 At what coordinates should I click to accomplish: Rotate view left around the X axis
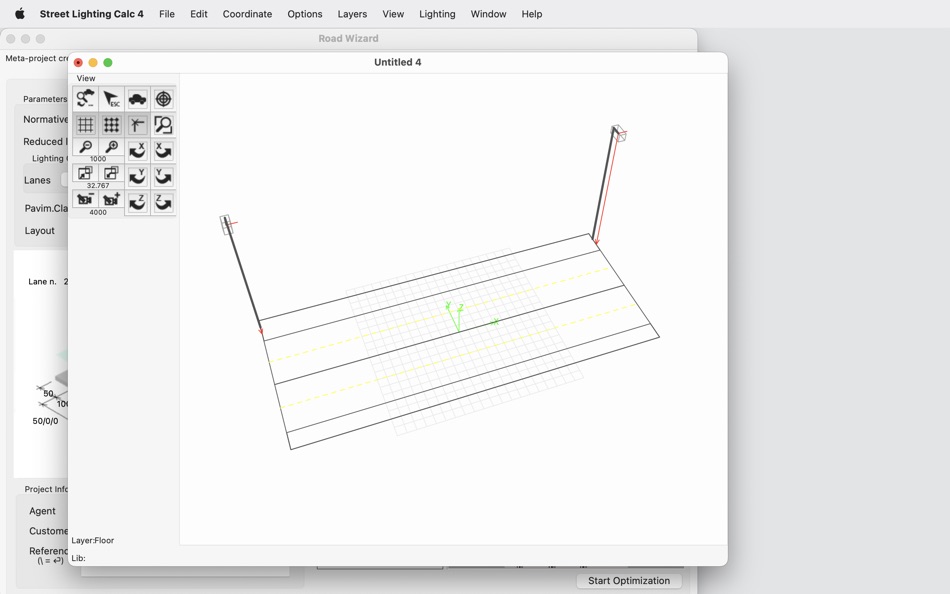(x=138, y=150)
